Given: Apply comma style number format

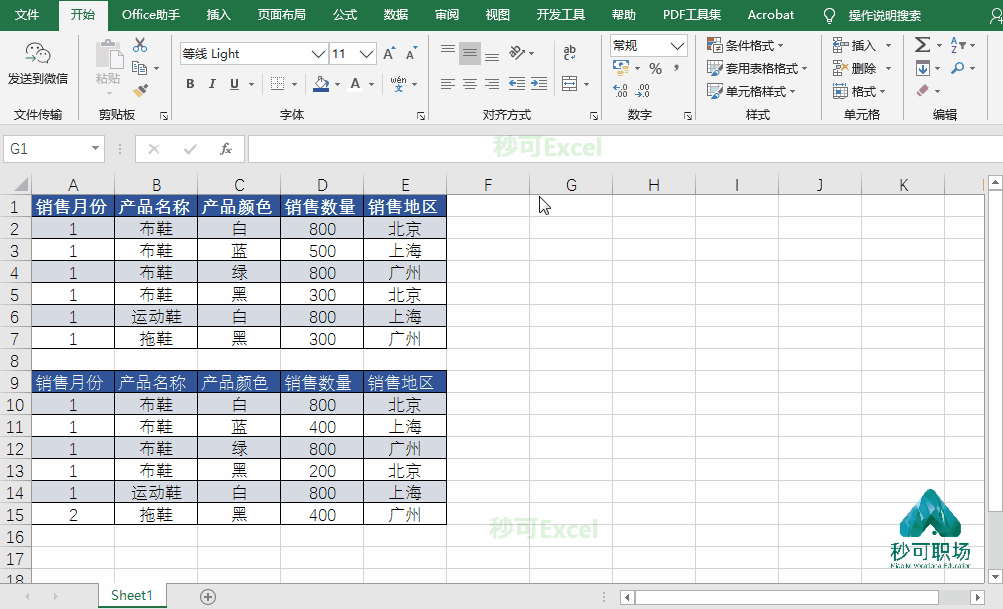Looking at the screenshot, I should (x=677, y=68).
